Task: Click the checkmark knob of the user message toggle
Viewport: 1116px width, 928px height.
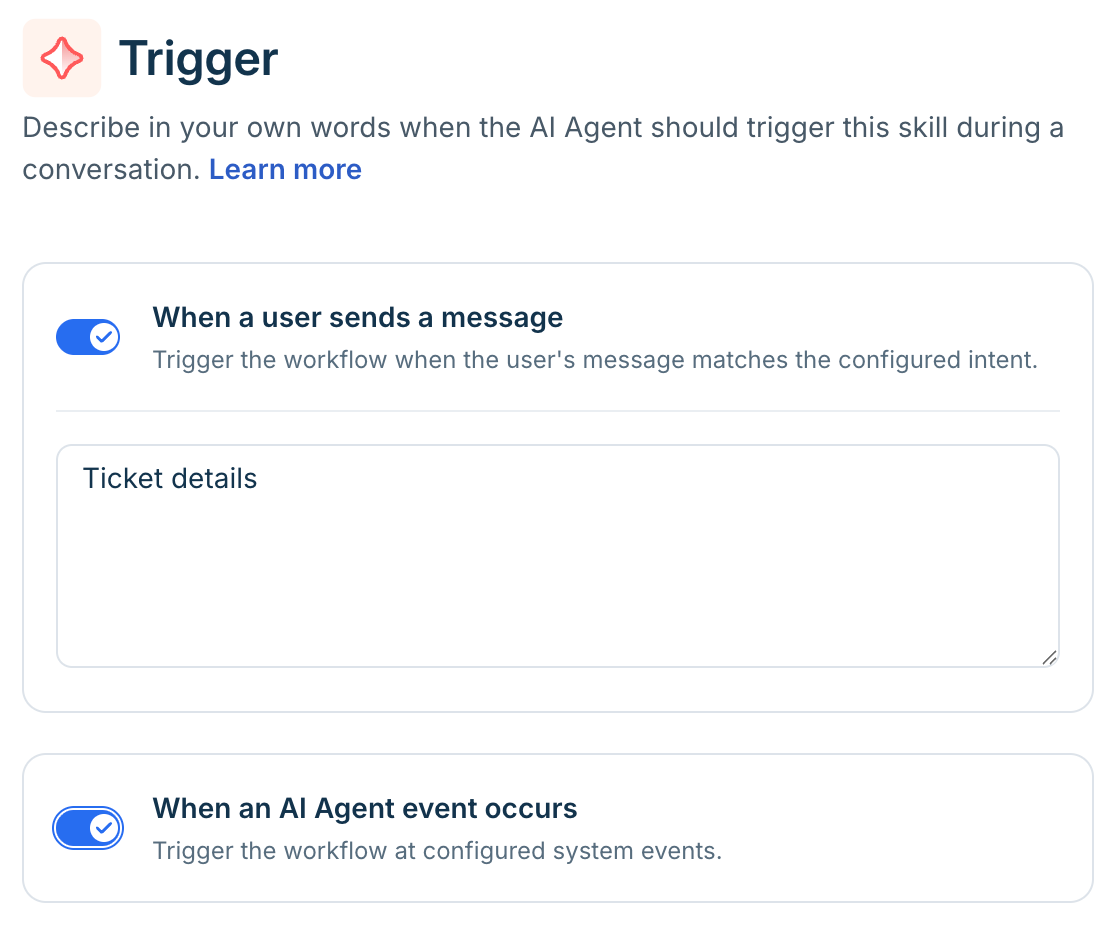Action: [x=105, y=337]
